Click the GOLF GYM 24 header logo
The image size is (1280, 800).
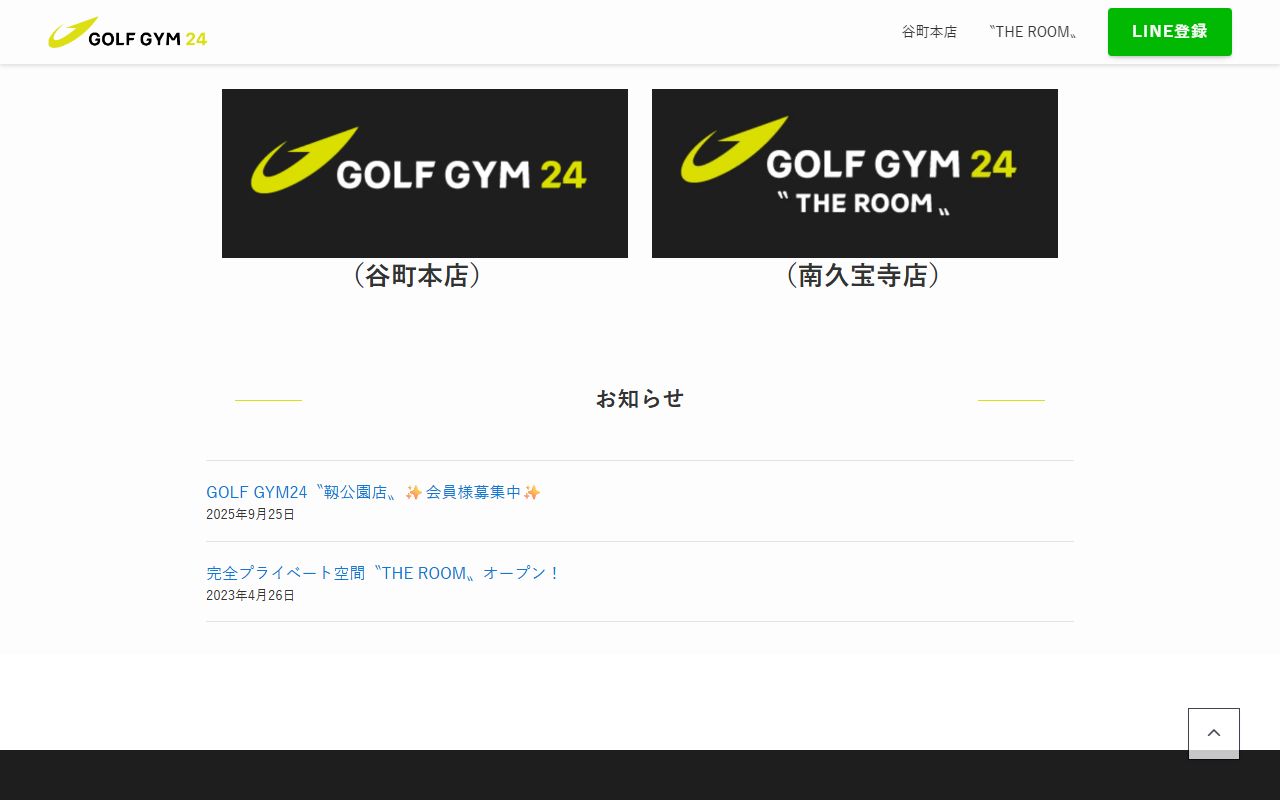(128, 32)
